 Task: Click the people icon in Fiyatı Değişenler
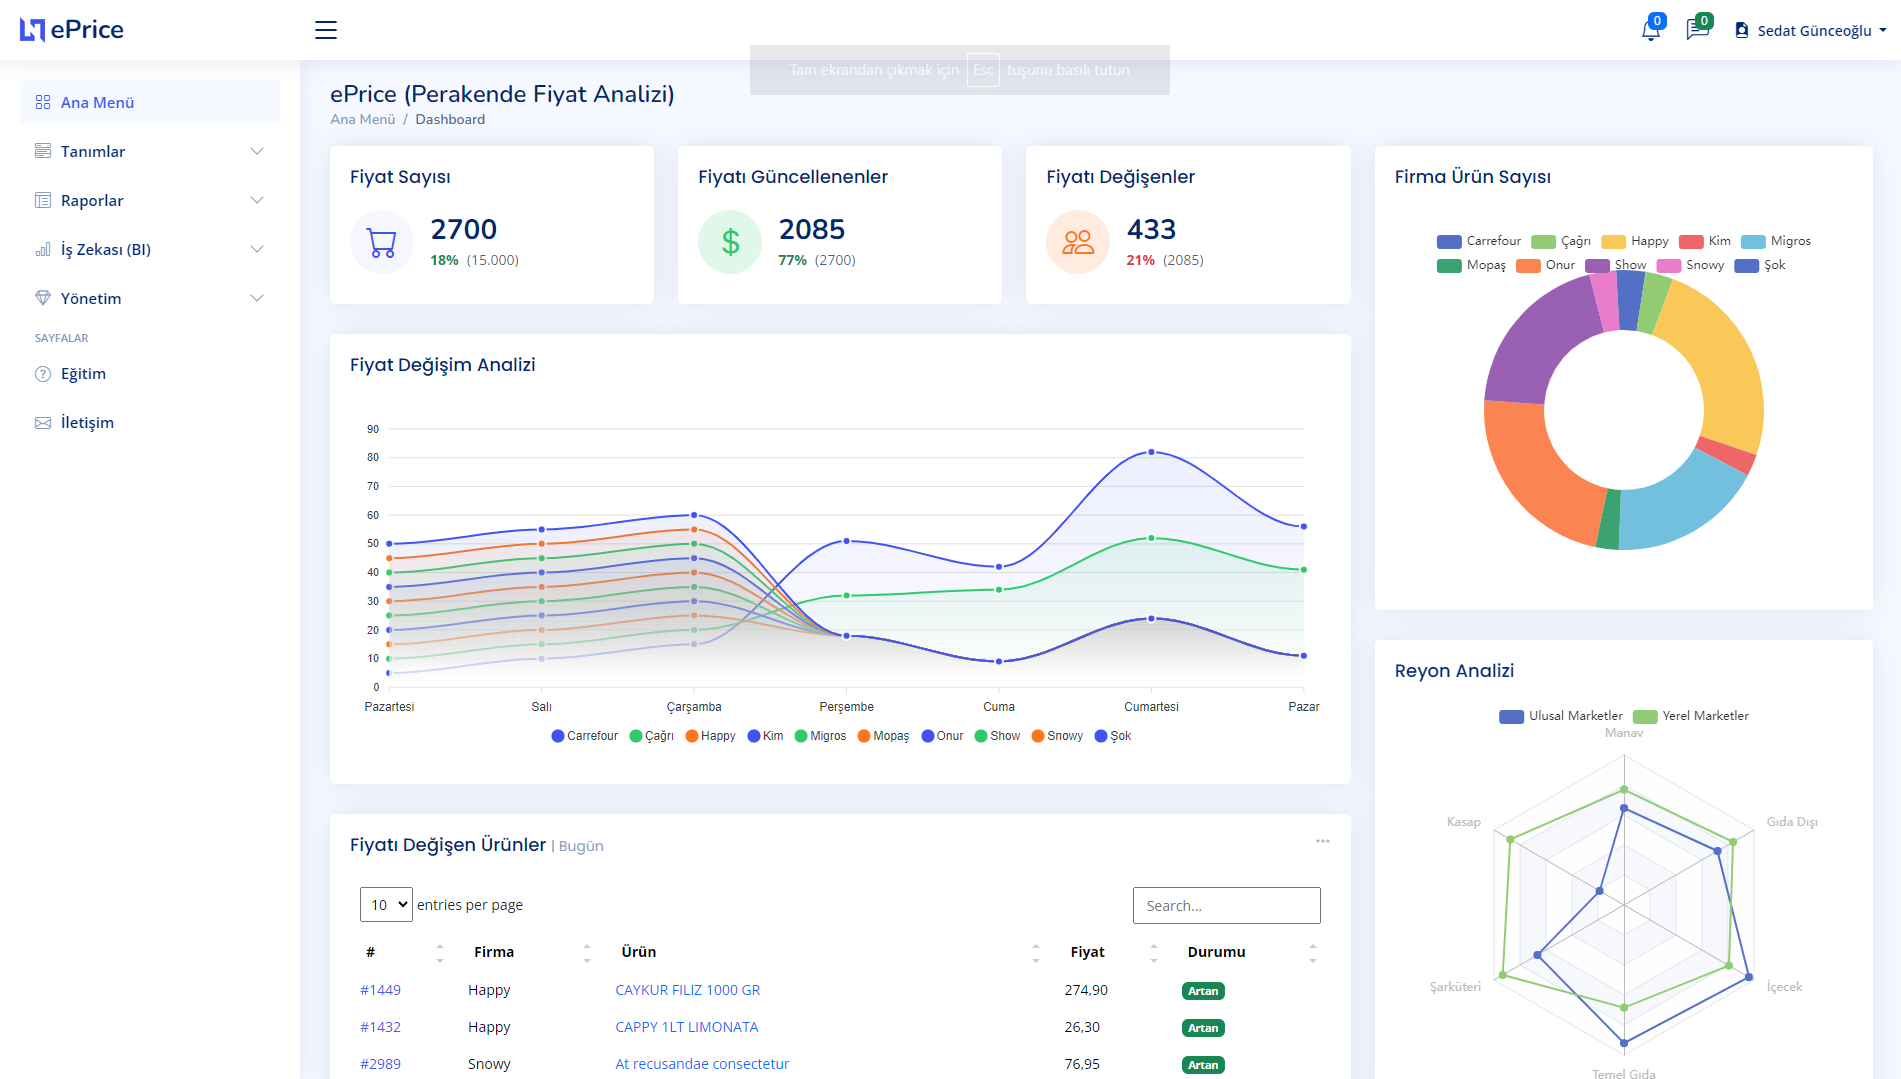coord(1078,242)
